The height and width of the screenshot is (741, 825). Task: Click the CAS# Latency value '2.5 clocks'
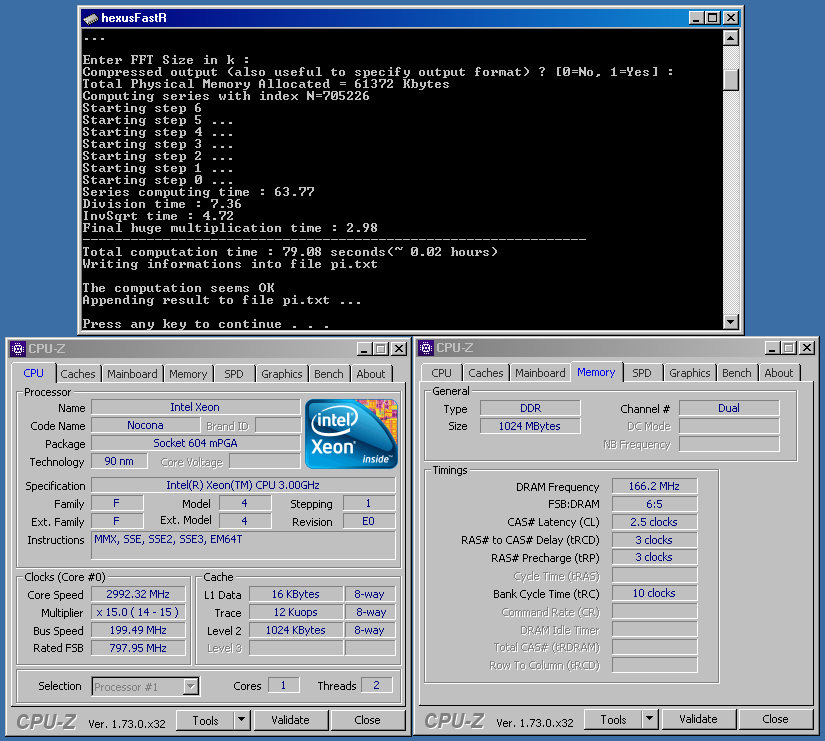point(655,522)
